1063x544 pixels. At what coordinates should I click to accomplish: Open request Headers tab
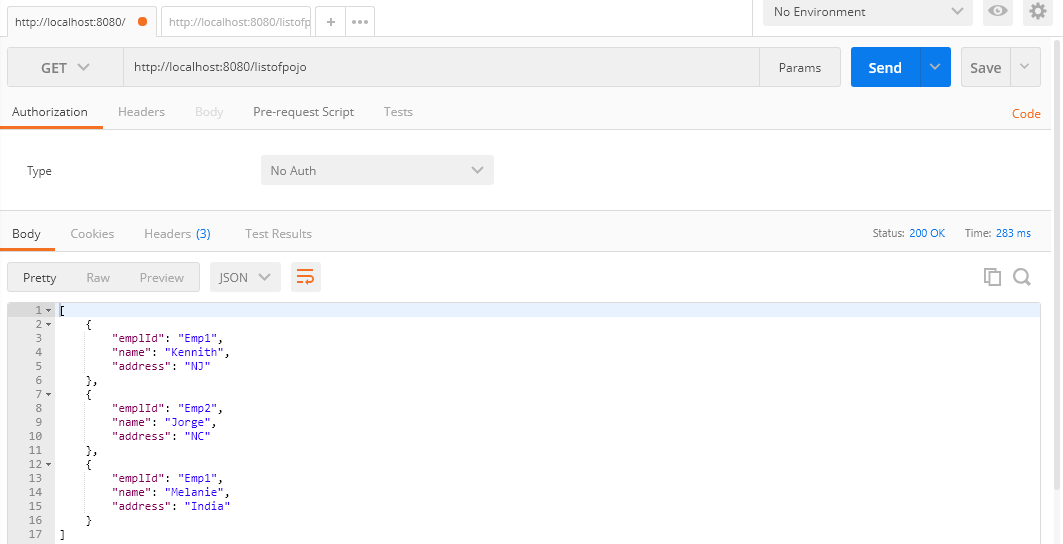(141, 112)
